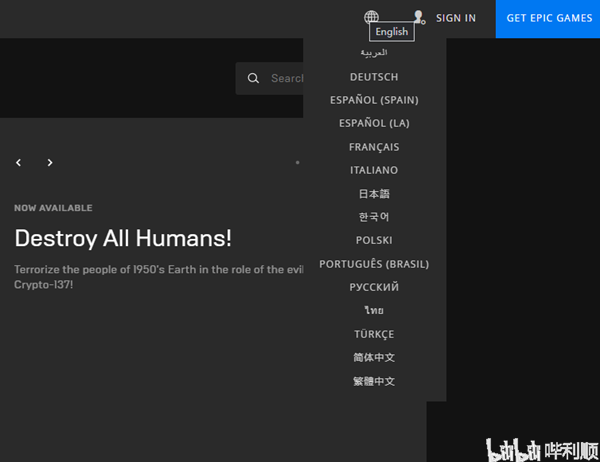The image size is (600, 462).
Task: Pick POLSKI from language list
Action: point(374,240)
